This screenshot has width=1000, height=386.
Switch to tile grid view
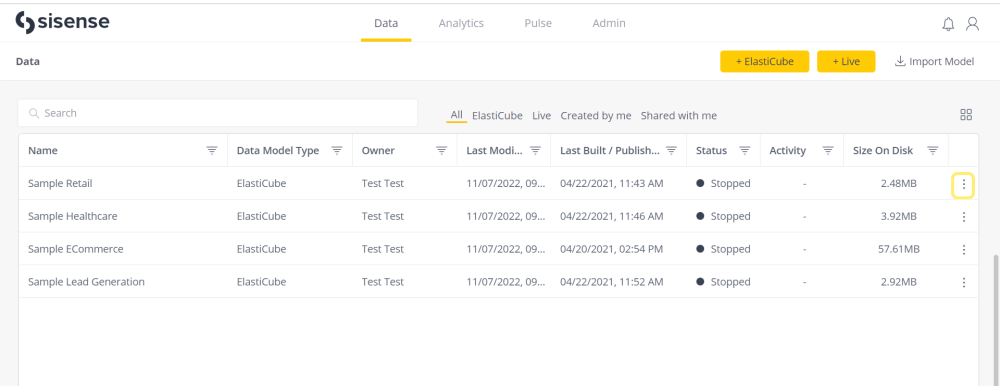point(966,115)
